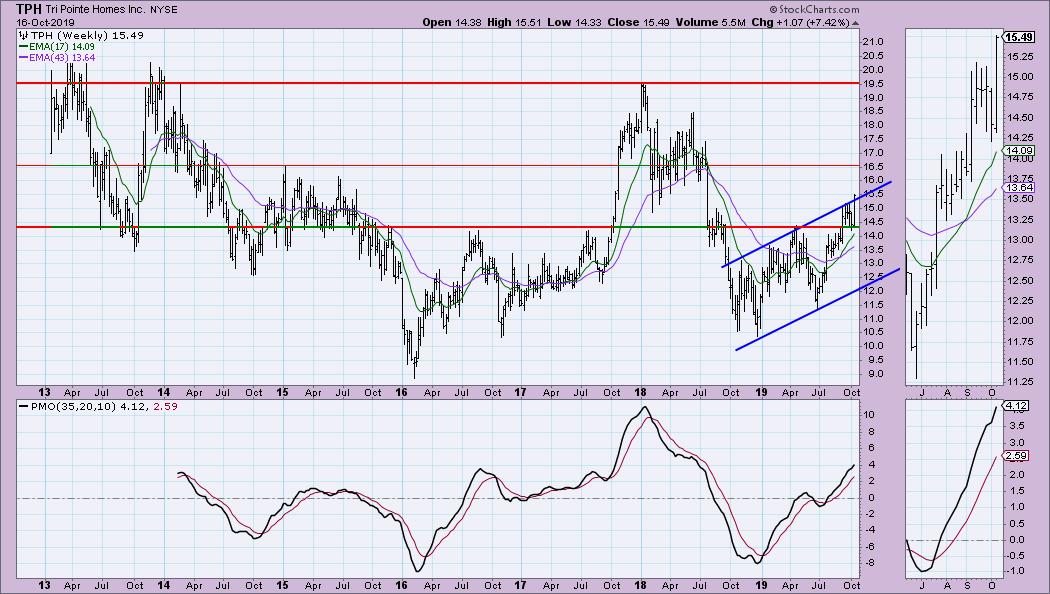Click the -8 label on the PMO axis
Screen dimensions: 1050x594
tap(869, 562)
